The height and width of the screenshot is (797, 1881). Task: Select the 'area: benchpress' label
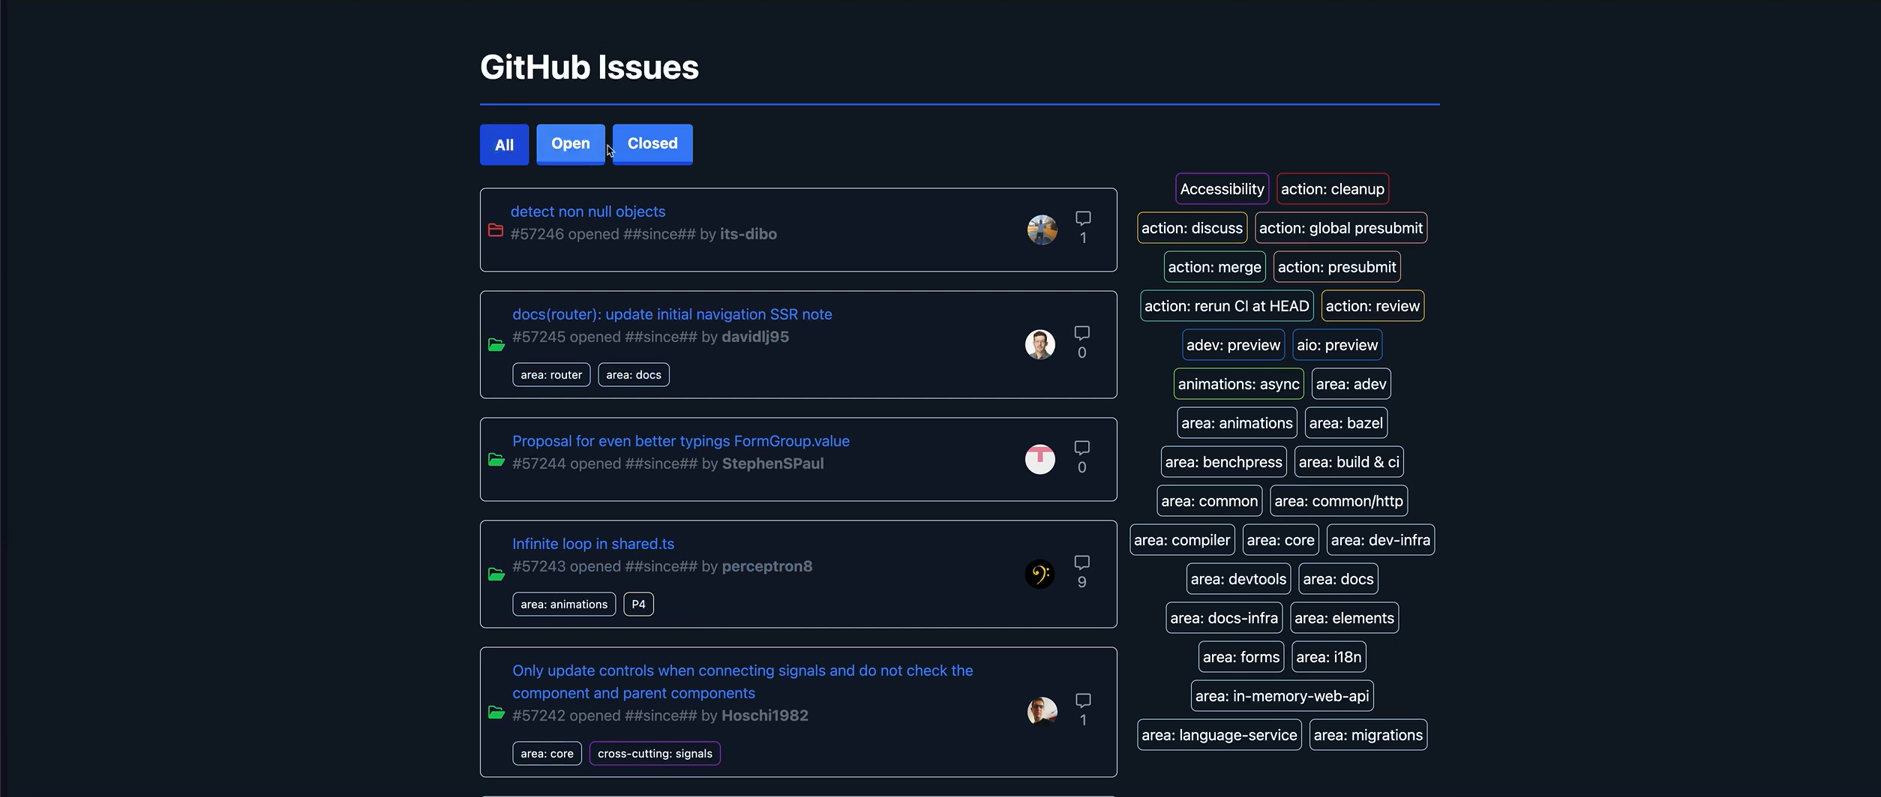1224,462
